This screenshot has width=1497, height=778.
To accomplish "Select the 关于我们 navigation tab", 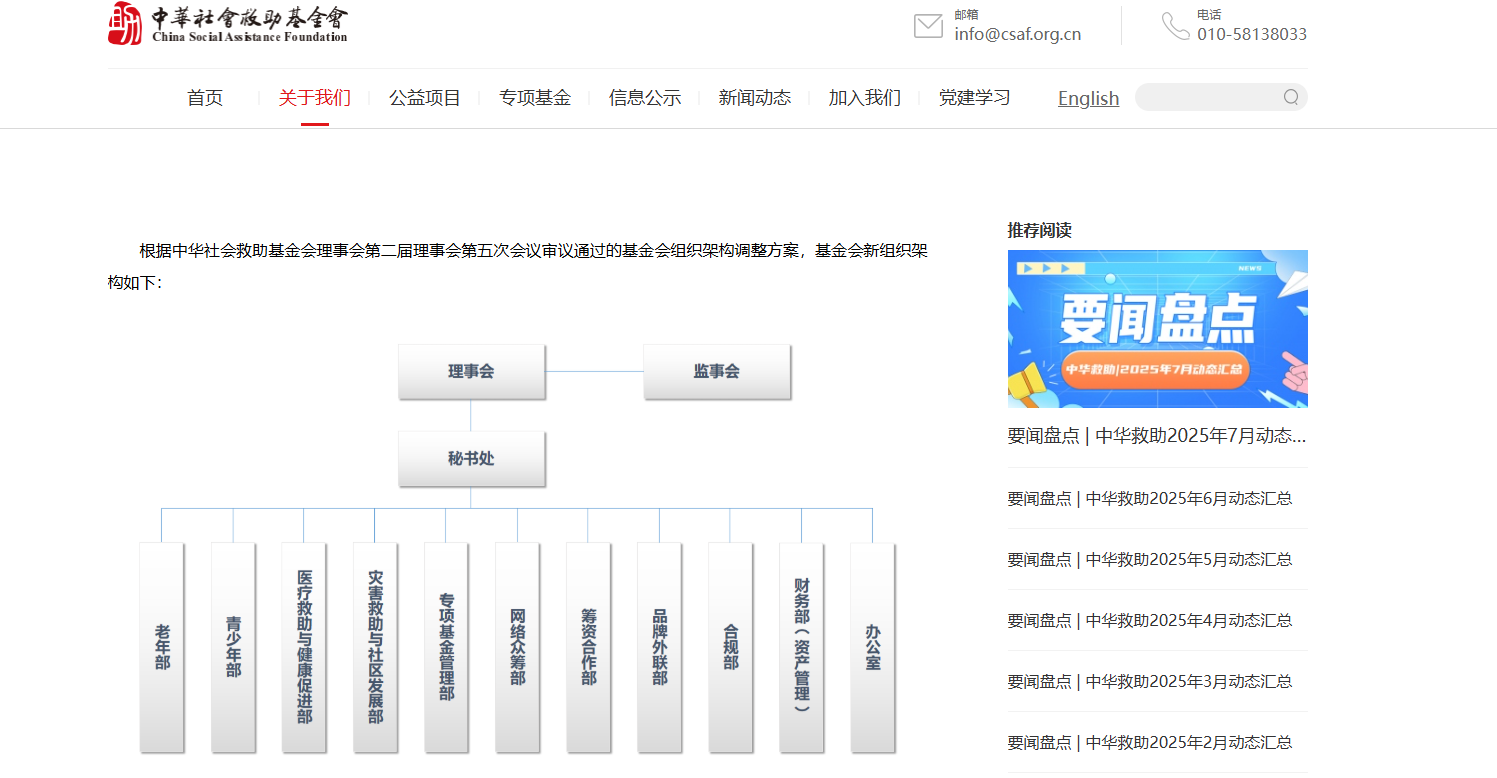I will pos(314,98).
